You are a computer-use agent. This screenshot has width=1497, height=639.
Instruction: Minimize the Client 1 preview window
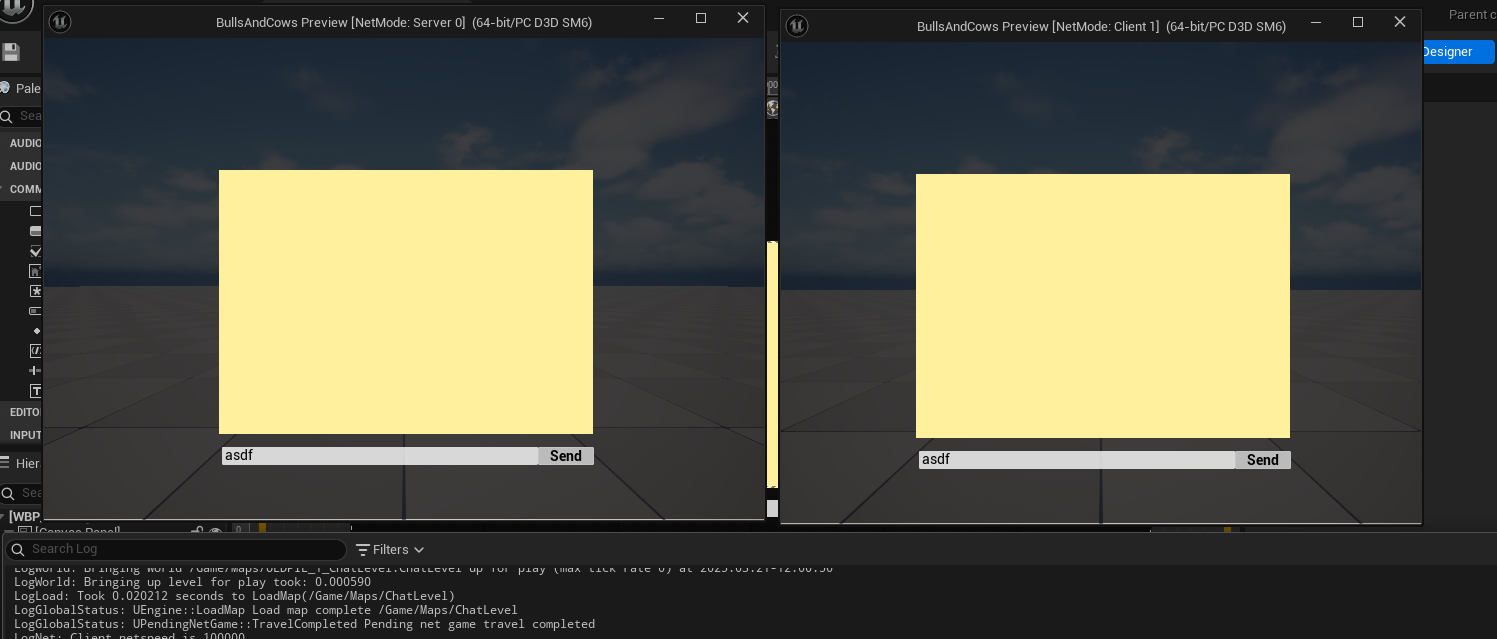(x=1316, y=22)
